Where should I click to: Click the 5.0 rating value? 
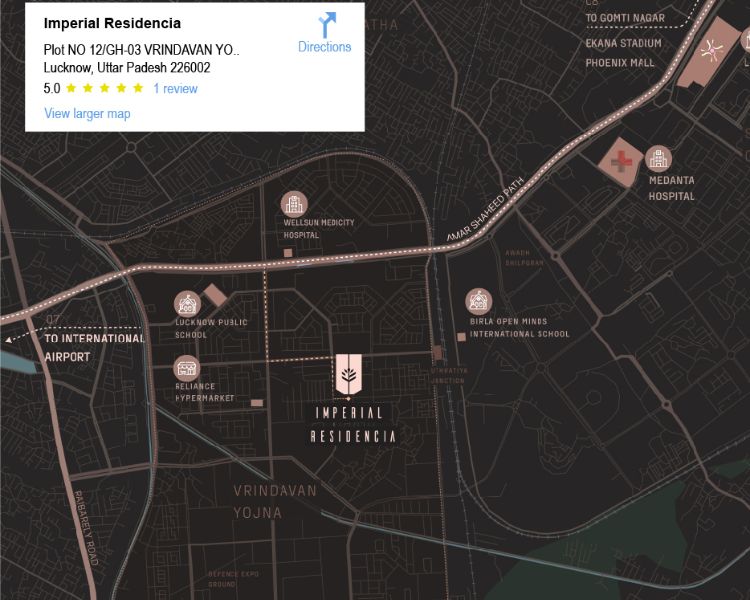(x=52, y=89)
